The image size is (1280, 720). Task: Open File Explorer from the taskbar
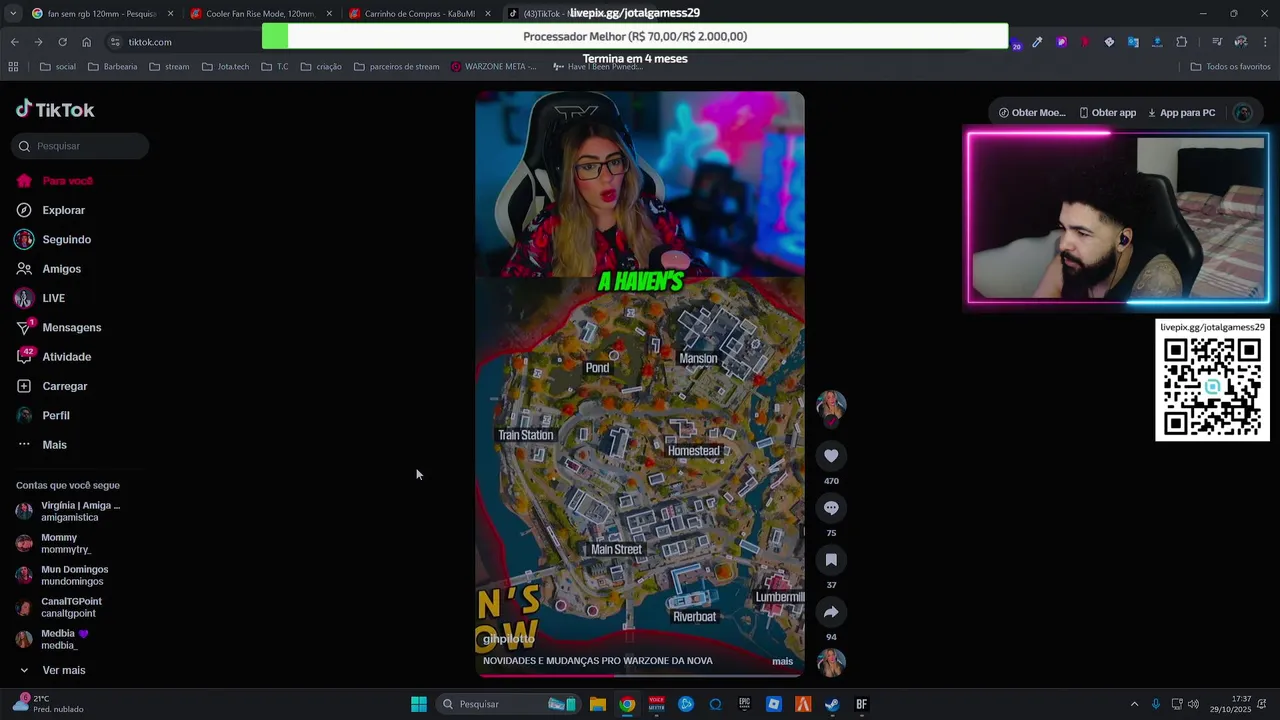click(x=597, y=704)
